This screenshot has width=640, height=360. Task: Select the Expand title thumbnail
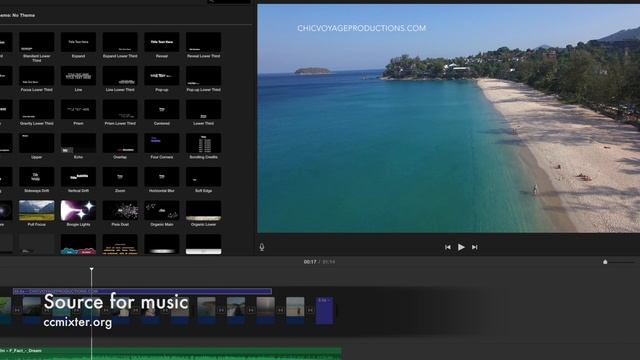pyautogui.click(x=78, y=42)
